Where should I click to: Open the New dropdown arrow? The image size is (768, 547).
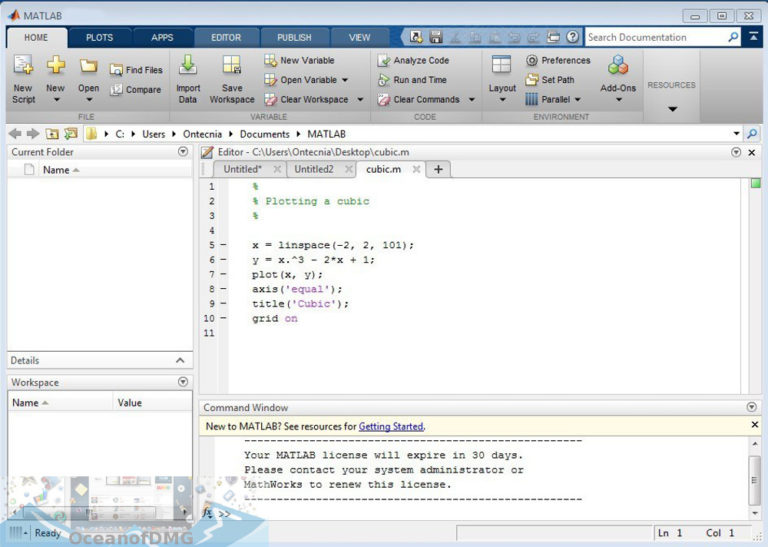pos(56,100)
